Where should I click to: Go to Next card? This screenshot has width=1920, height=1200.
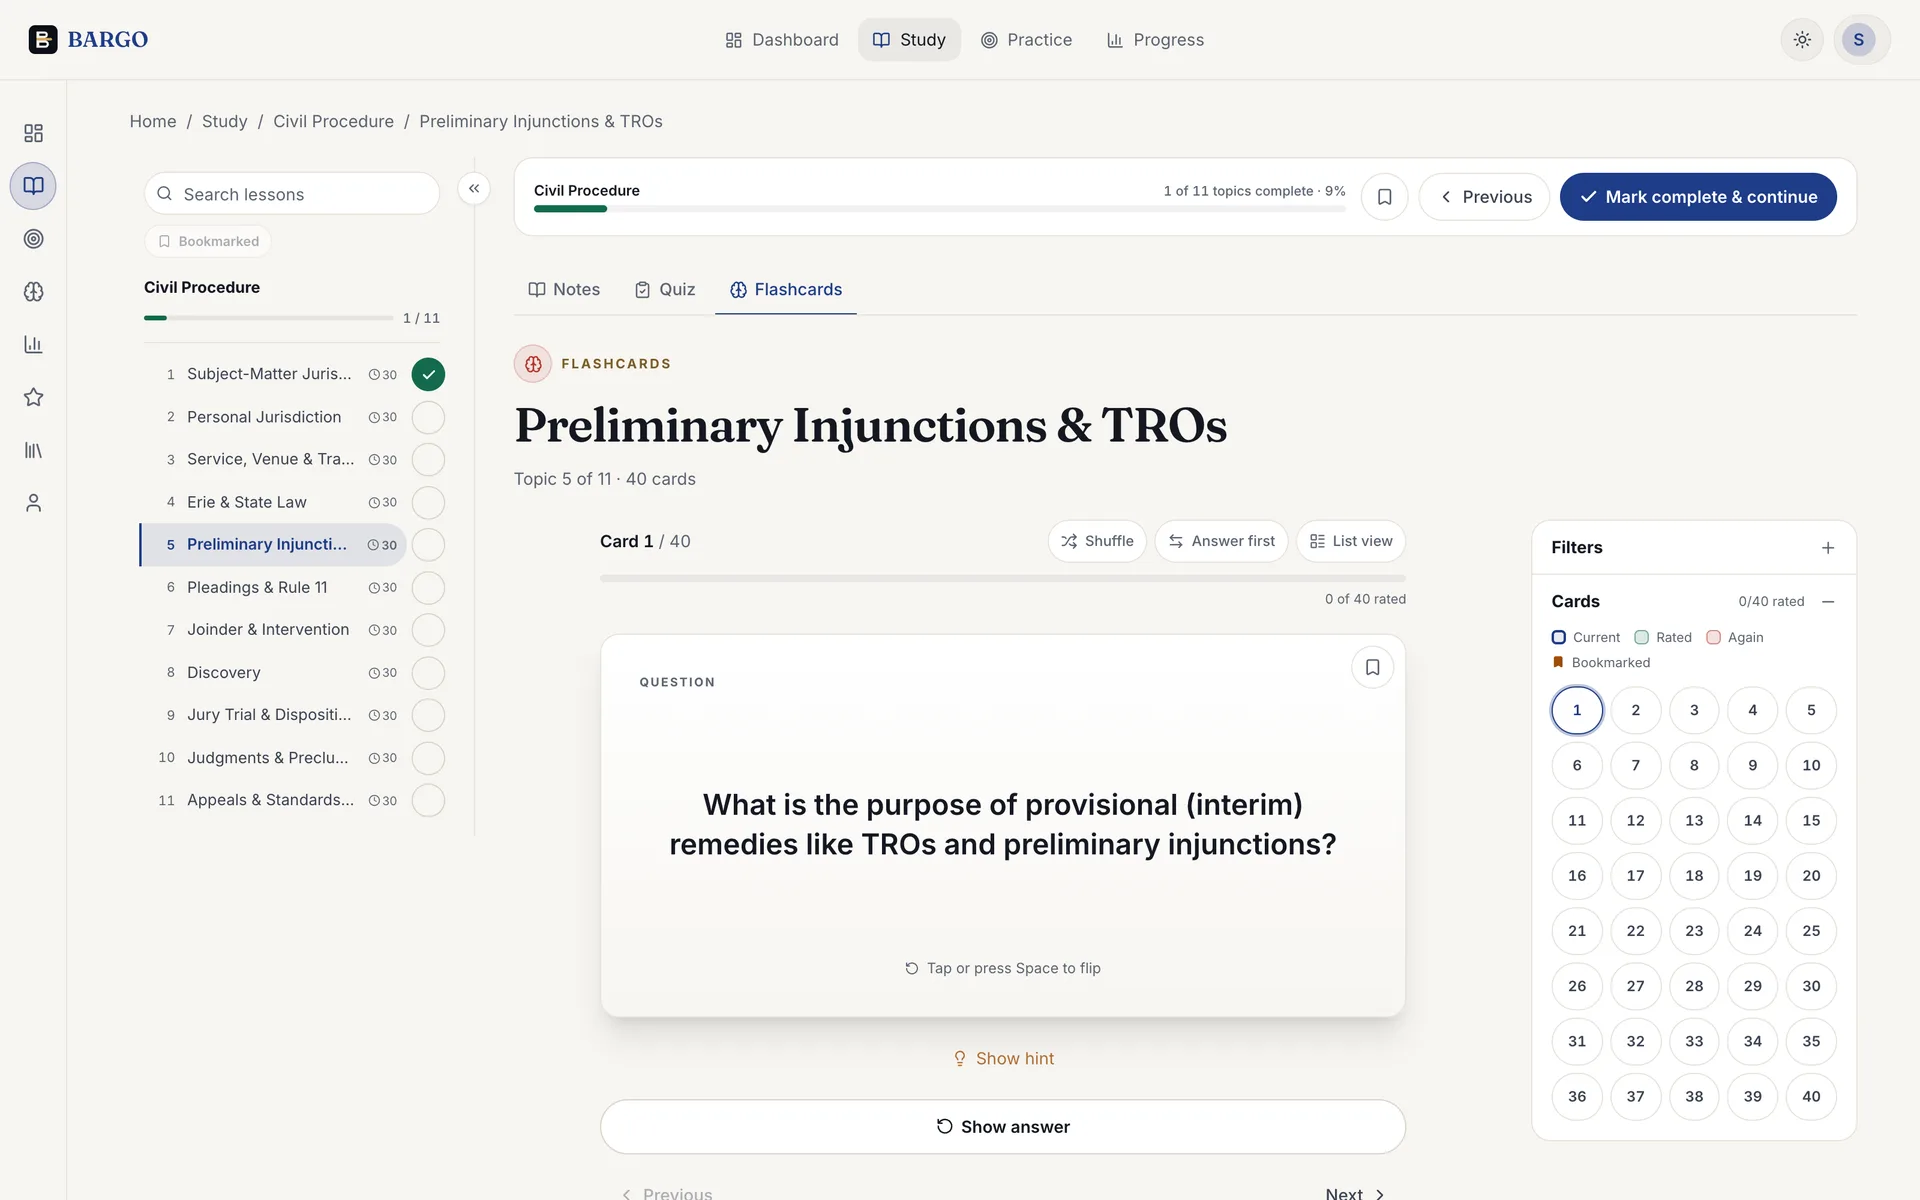click(x=1355, y=1193)
